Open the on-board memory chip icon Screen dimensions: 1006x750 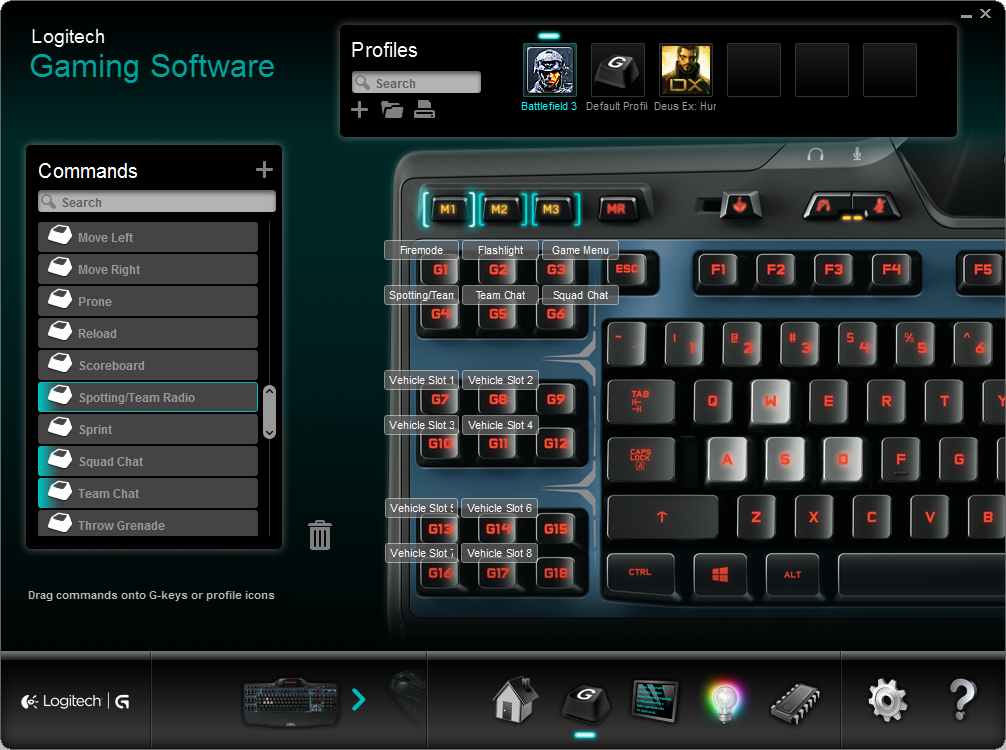pos(795,703)
